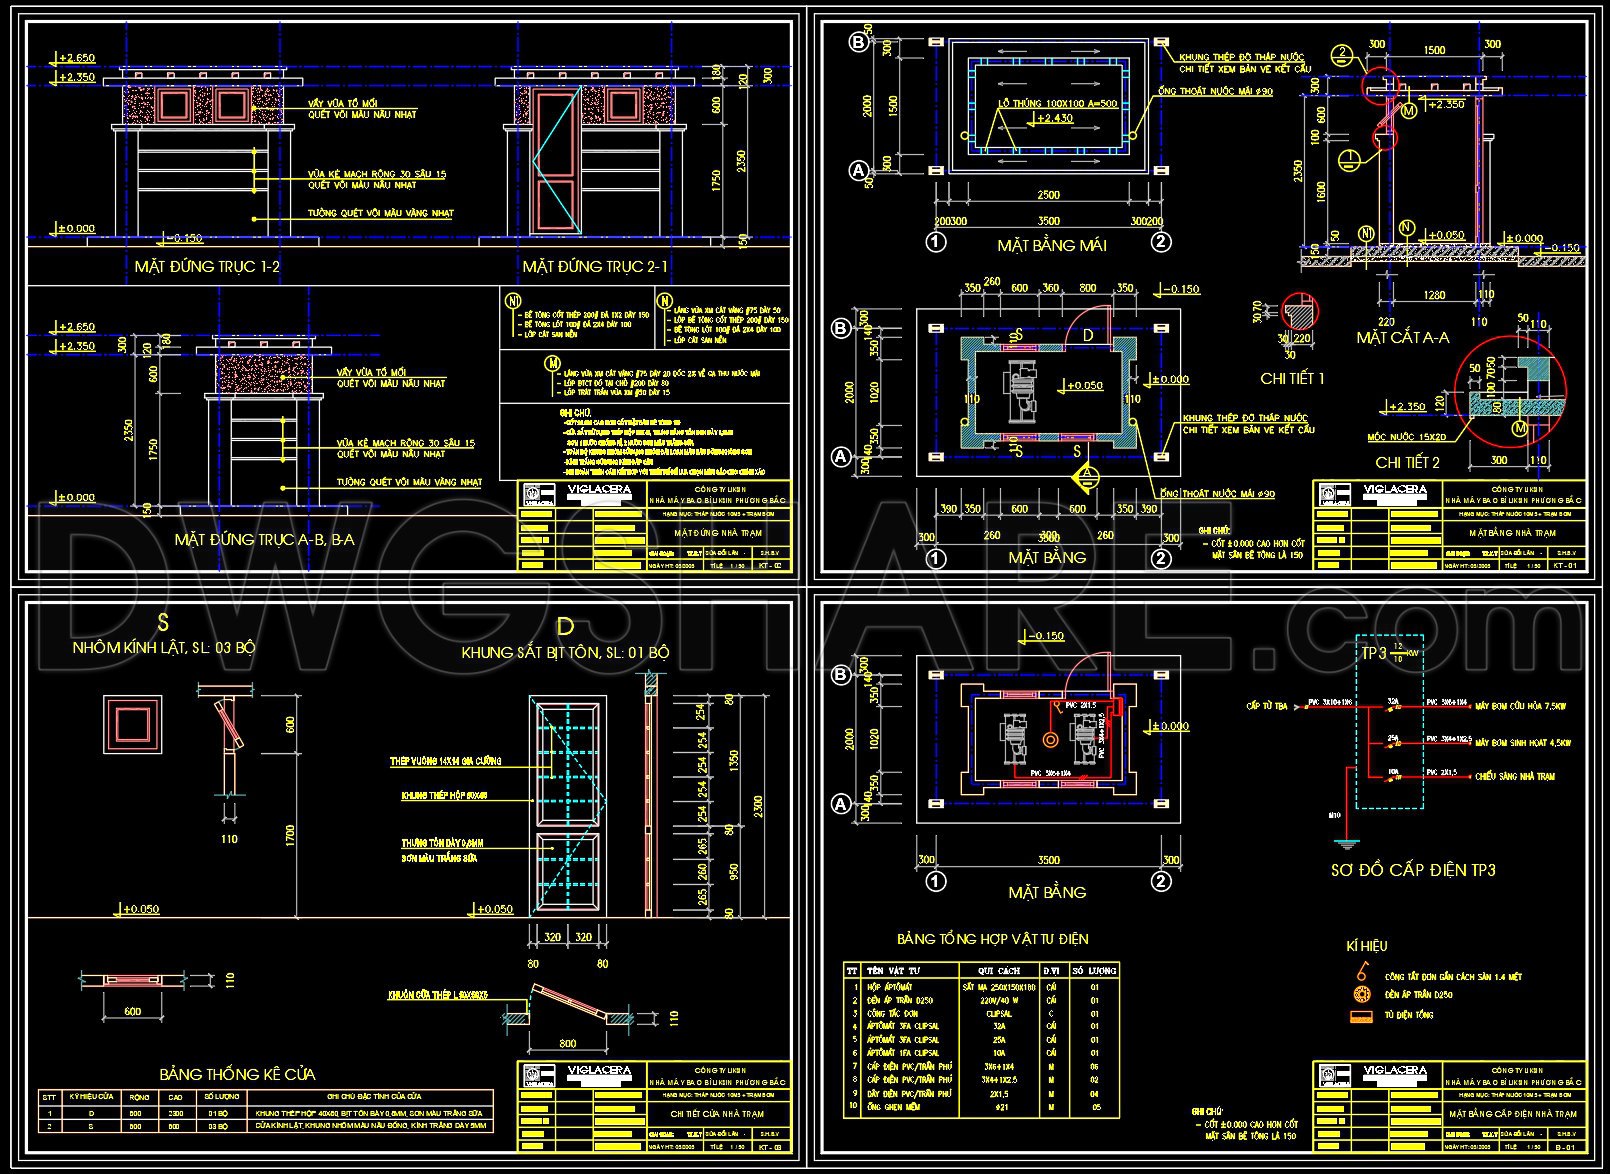This screenshot has height=1174, width=1610.
Task: Select the MẶT ĐỨNG TRỤC A-B, B-A title
Action: (x=264, y=540)
